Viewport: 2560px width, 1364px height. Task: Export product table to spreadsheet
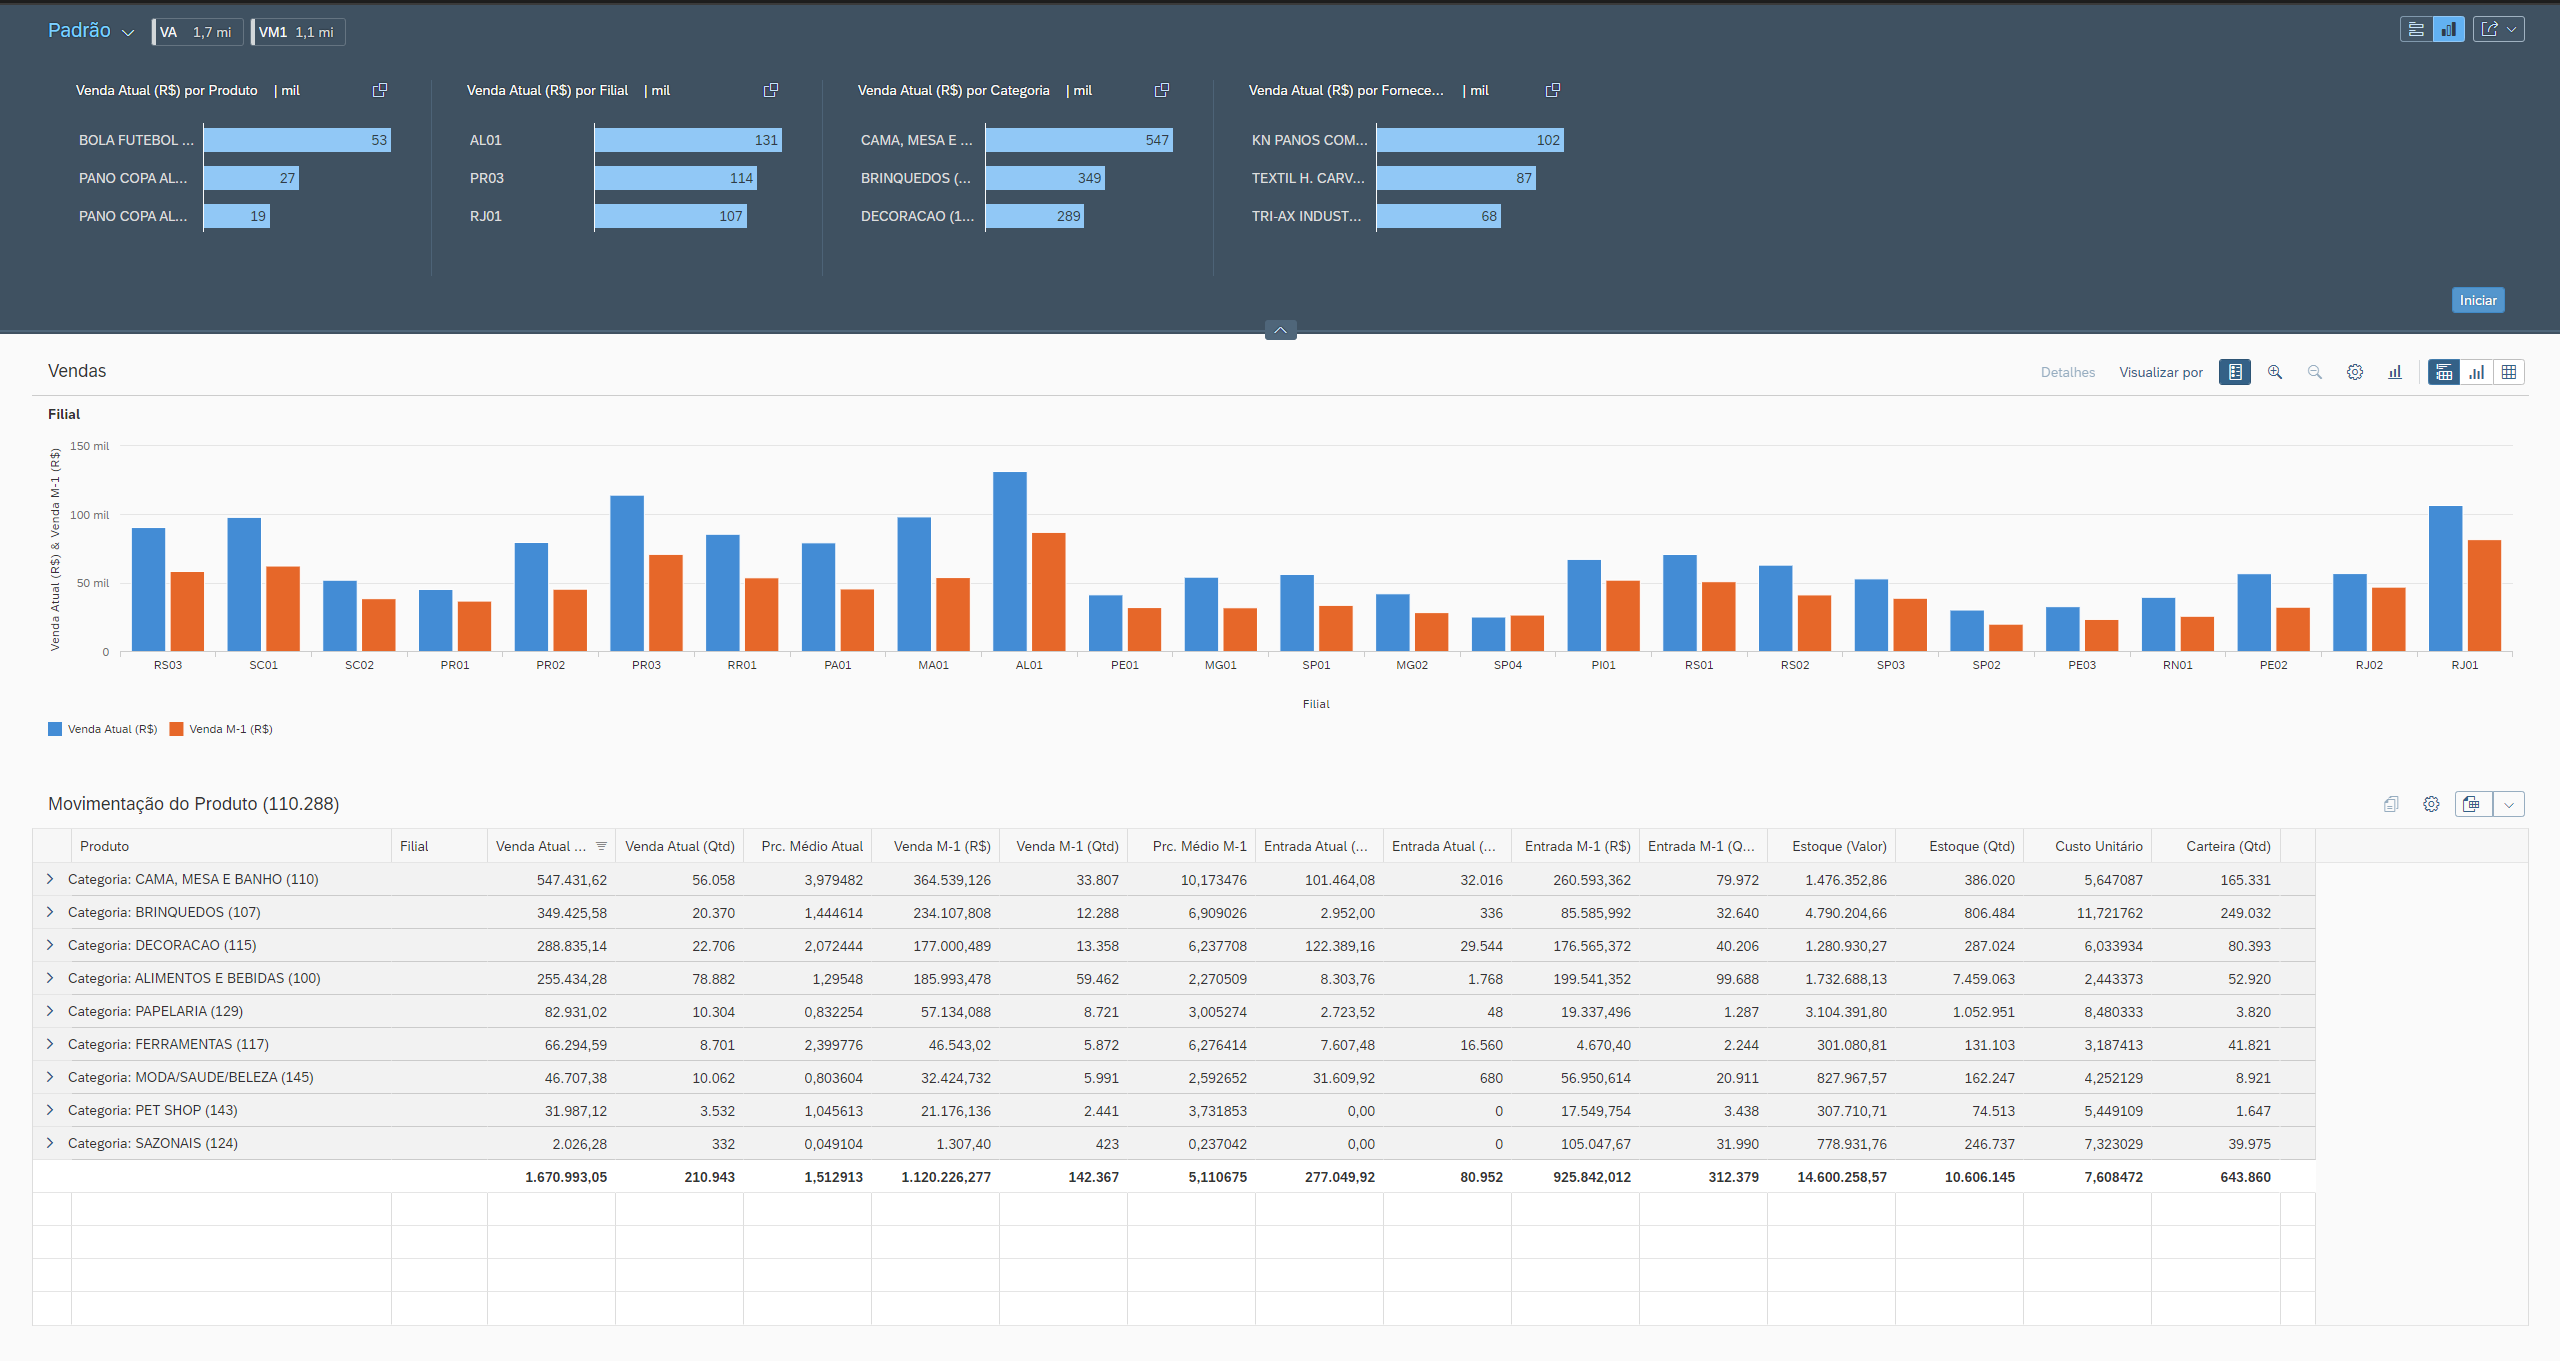pos(2472,804)
